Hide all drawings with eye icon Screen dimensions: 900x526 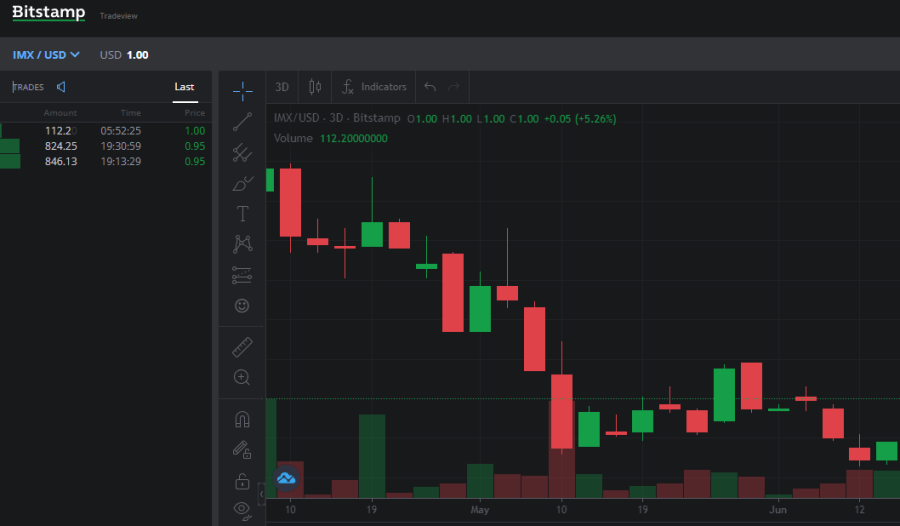242,509
